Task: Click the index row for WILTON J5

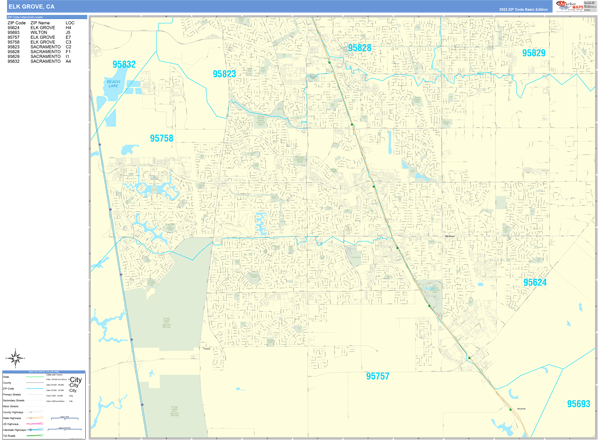Action: click(x=39, y=33)
